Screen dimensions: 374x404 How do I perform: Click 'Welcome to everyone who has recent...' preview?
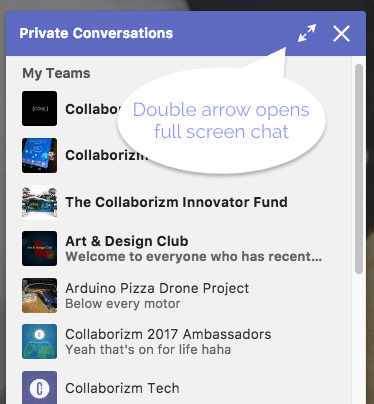coord(194,257)
